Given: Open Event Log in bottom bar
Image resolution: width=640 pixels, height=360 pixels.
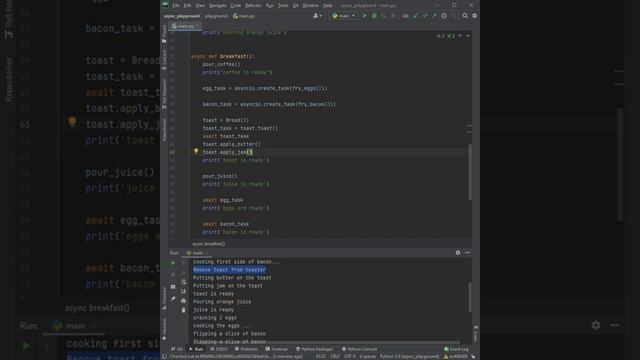Looking at the screenshot, I should pos(456,349).
